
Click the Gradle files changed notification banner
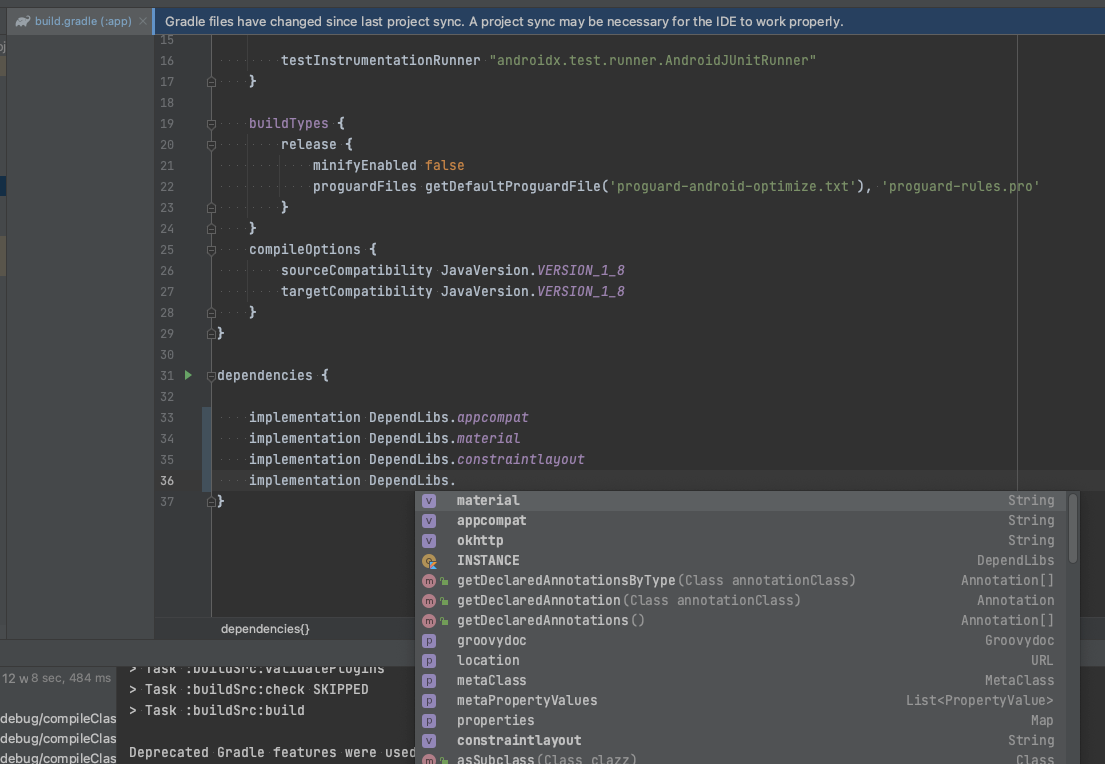(x=504, y=21)
